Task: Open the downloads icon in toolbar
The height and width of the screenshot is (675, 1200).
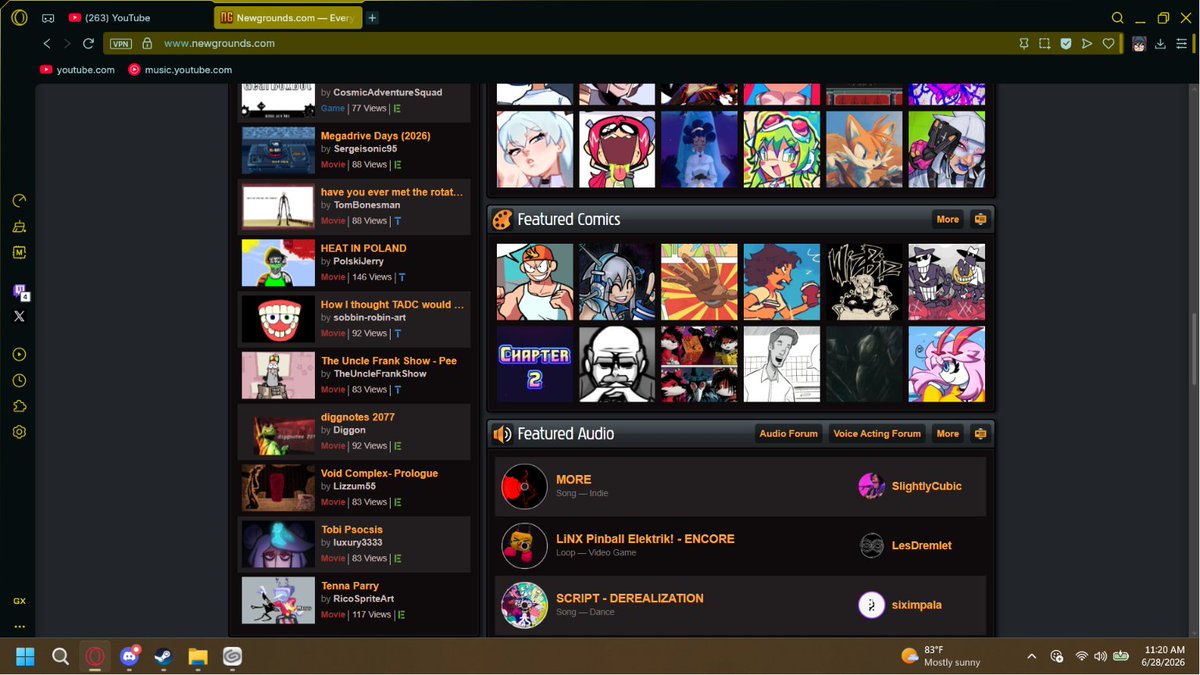Action: point(1160,44)
